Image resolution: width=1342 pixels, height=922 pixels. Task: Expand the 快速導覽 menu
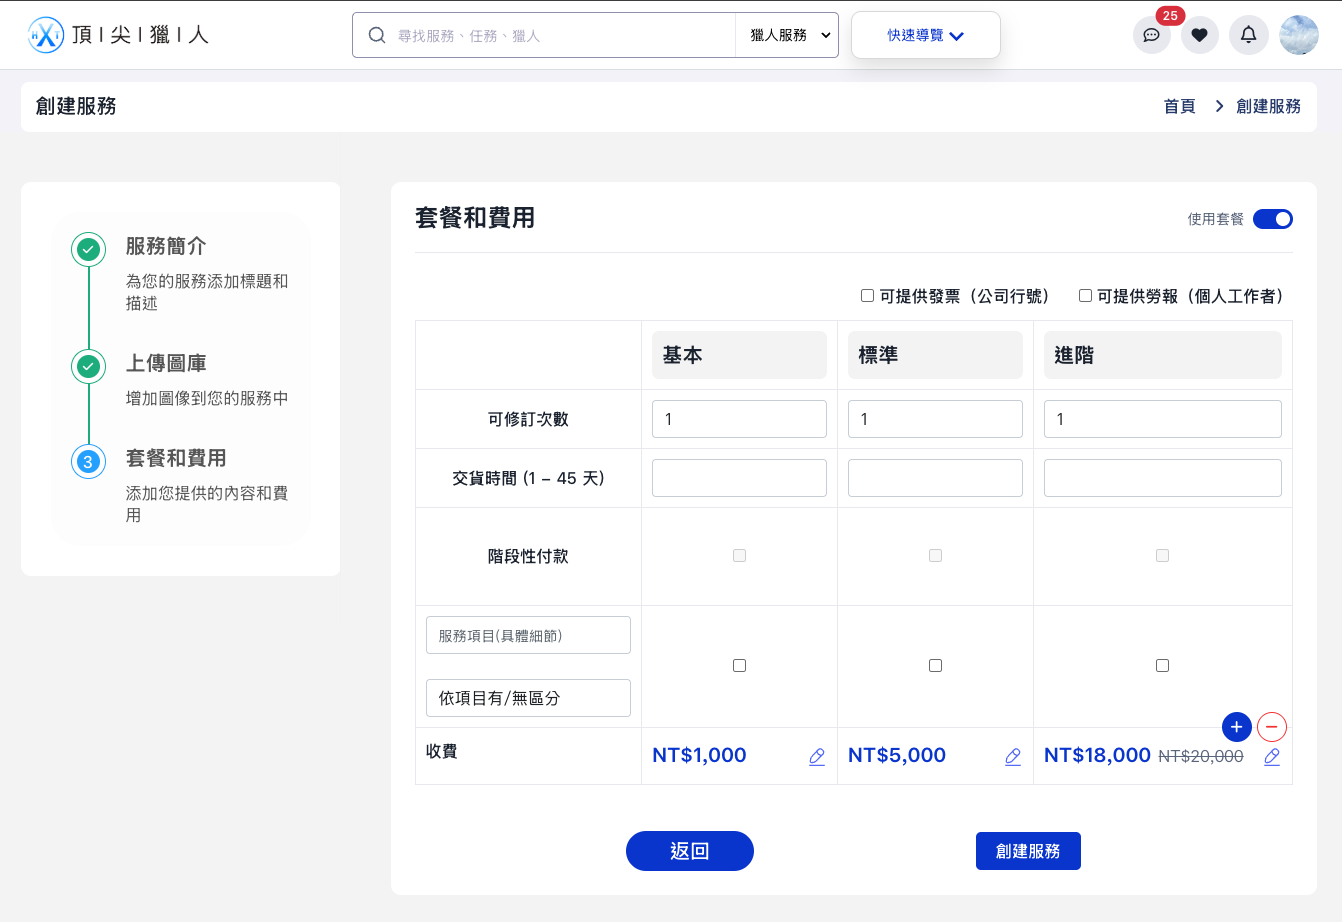tap(925, 35)
